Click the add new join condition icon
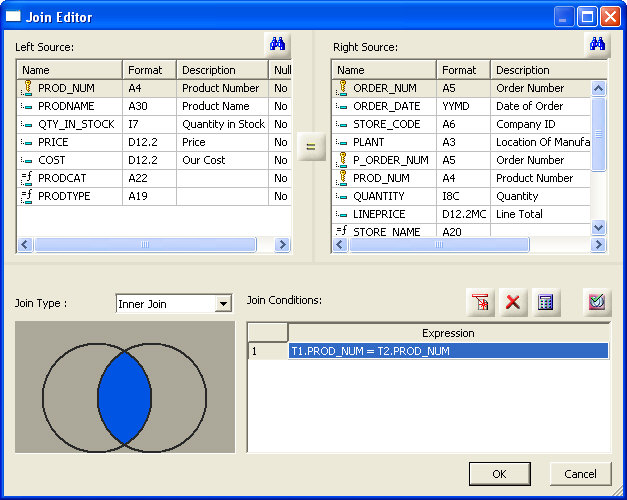Screen dimensions: 627x500 click(x=480, y=302)
